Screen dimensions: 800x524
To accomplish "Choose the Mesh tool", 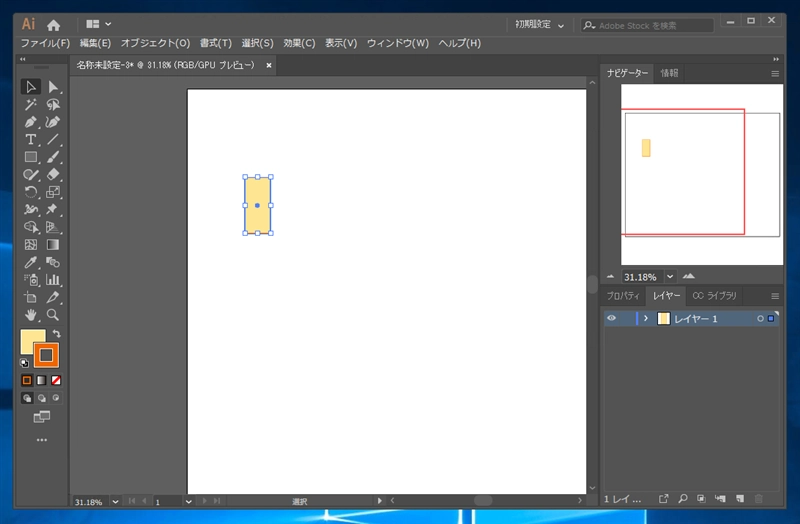I will pos(31,244).
